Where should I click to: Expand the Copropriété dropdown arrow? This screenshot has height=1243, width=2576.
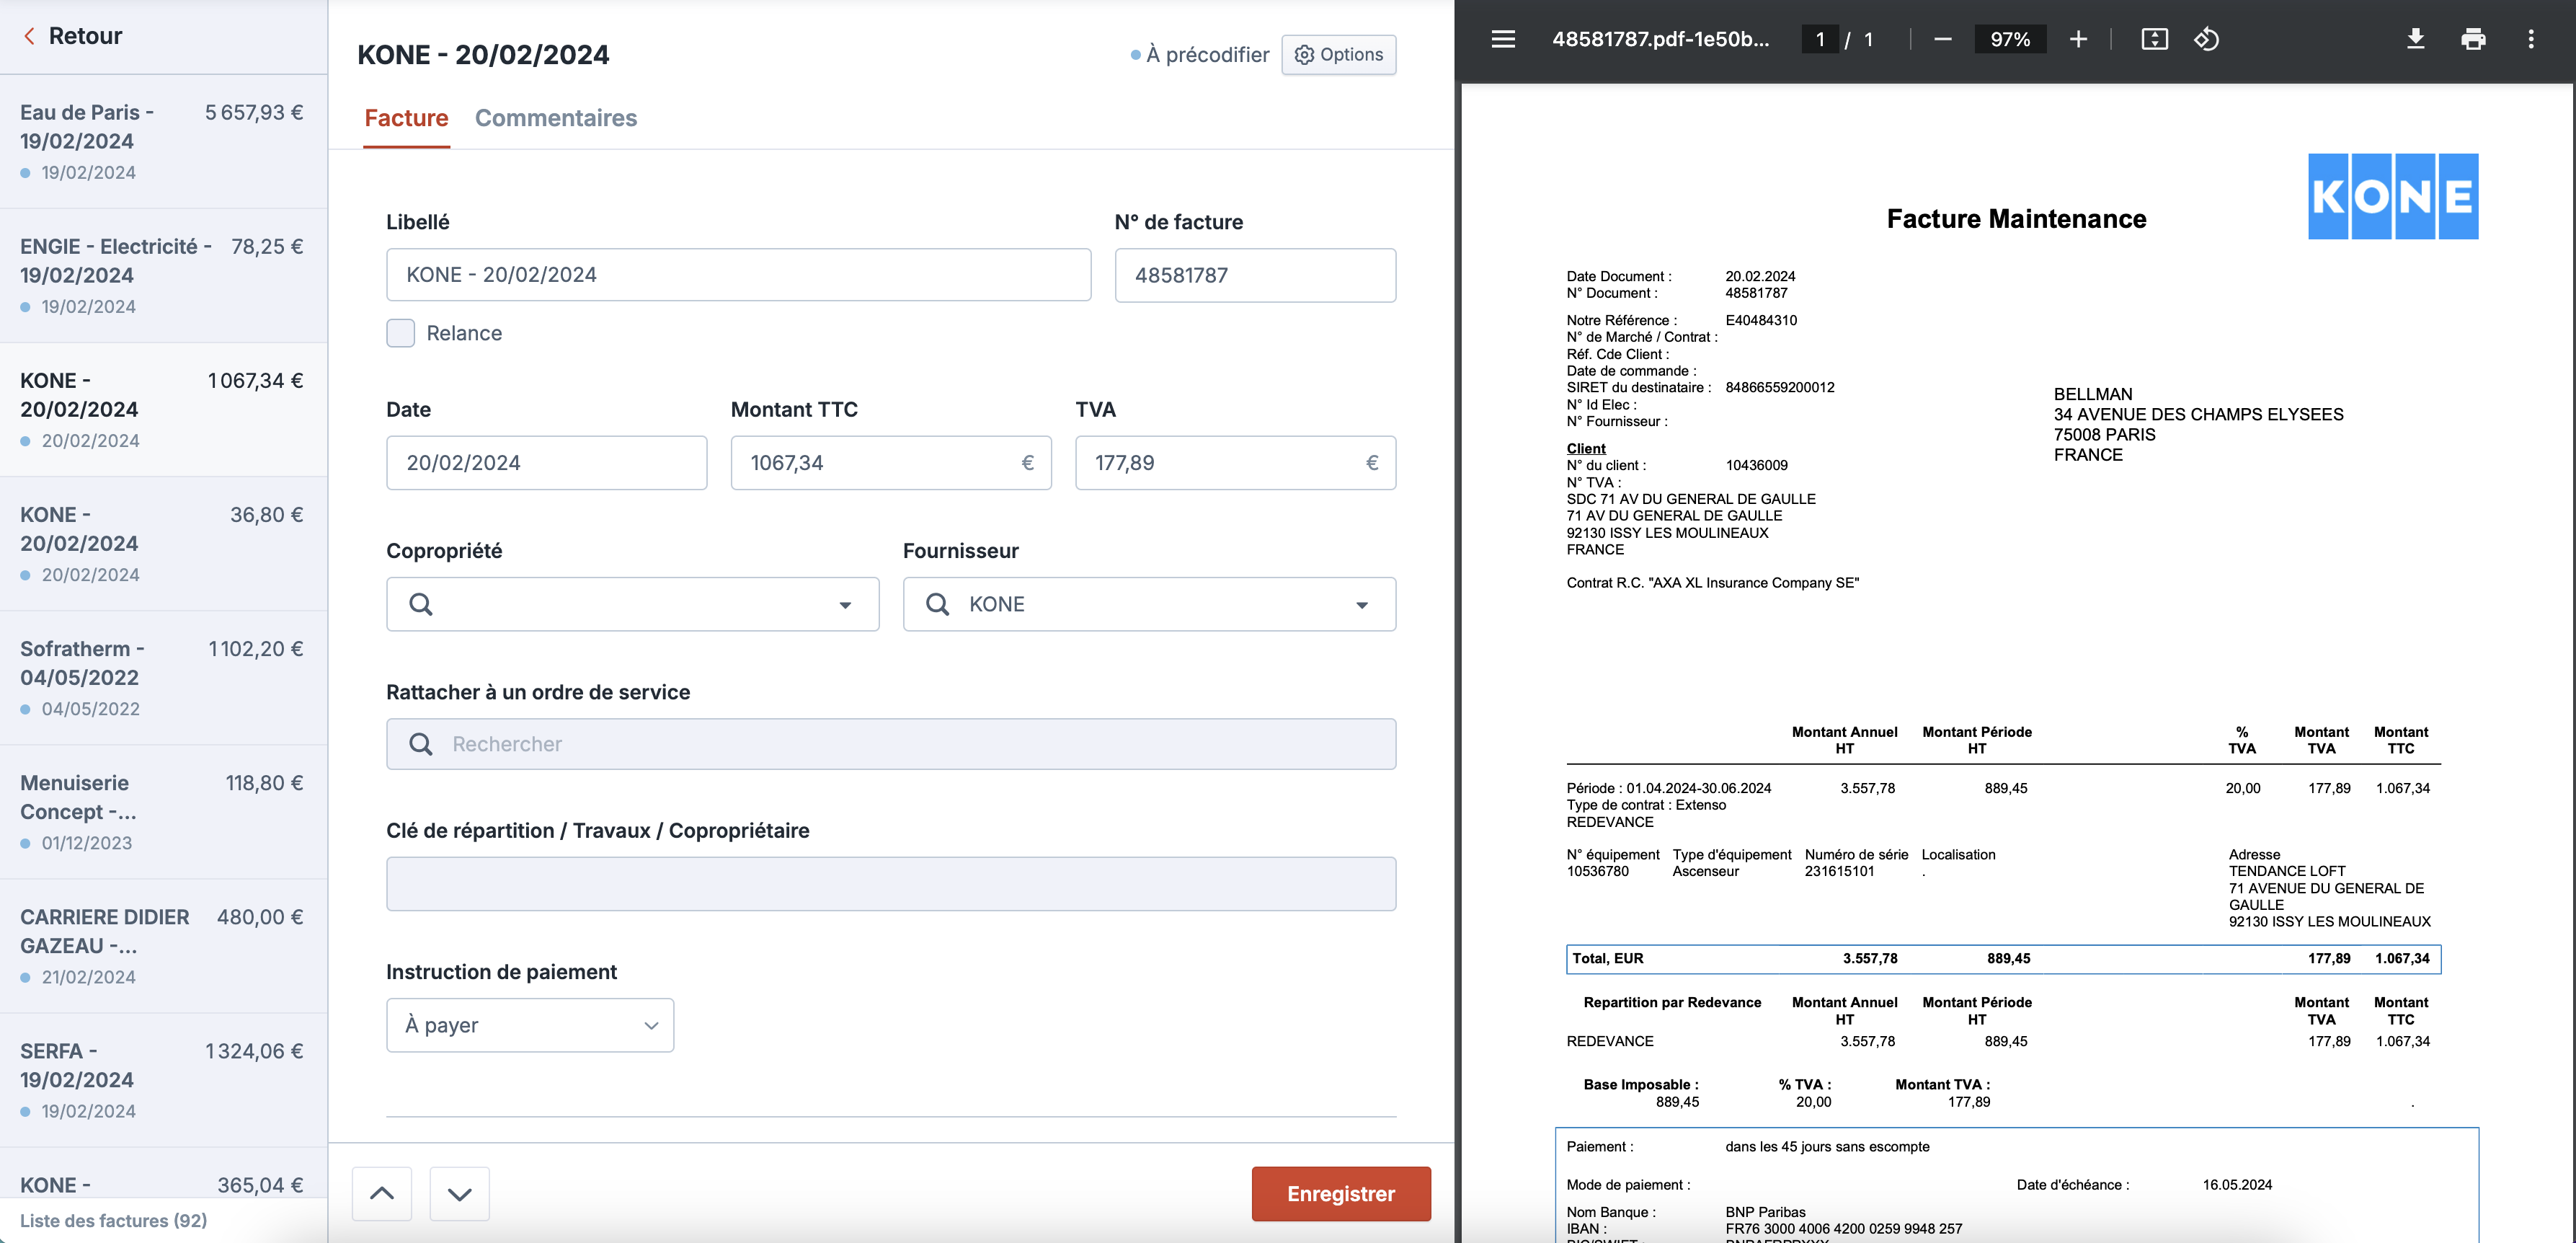click(845, 605)
